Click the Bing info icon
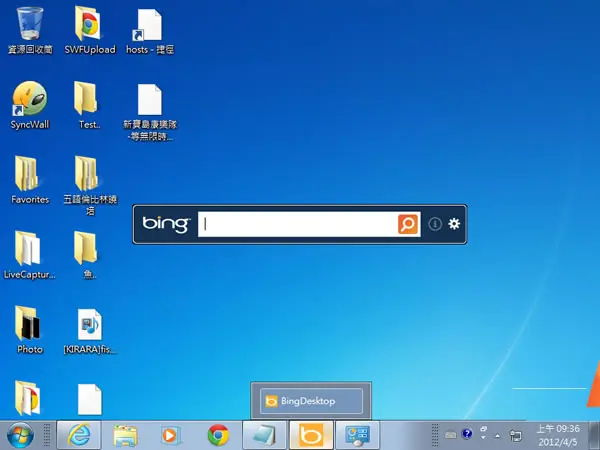This screenshot has height=450, width=600. pyautogui.click(x=435, y=224)
